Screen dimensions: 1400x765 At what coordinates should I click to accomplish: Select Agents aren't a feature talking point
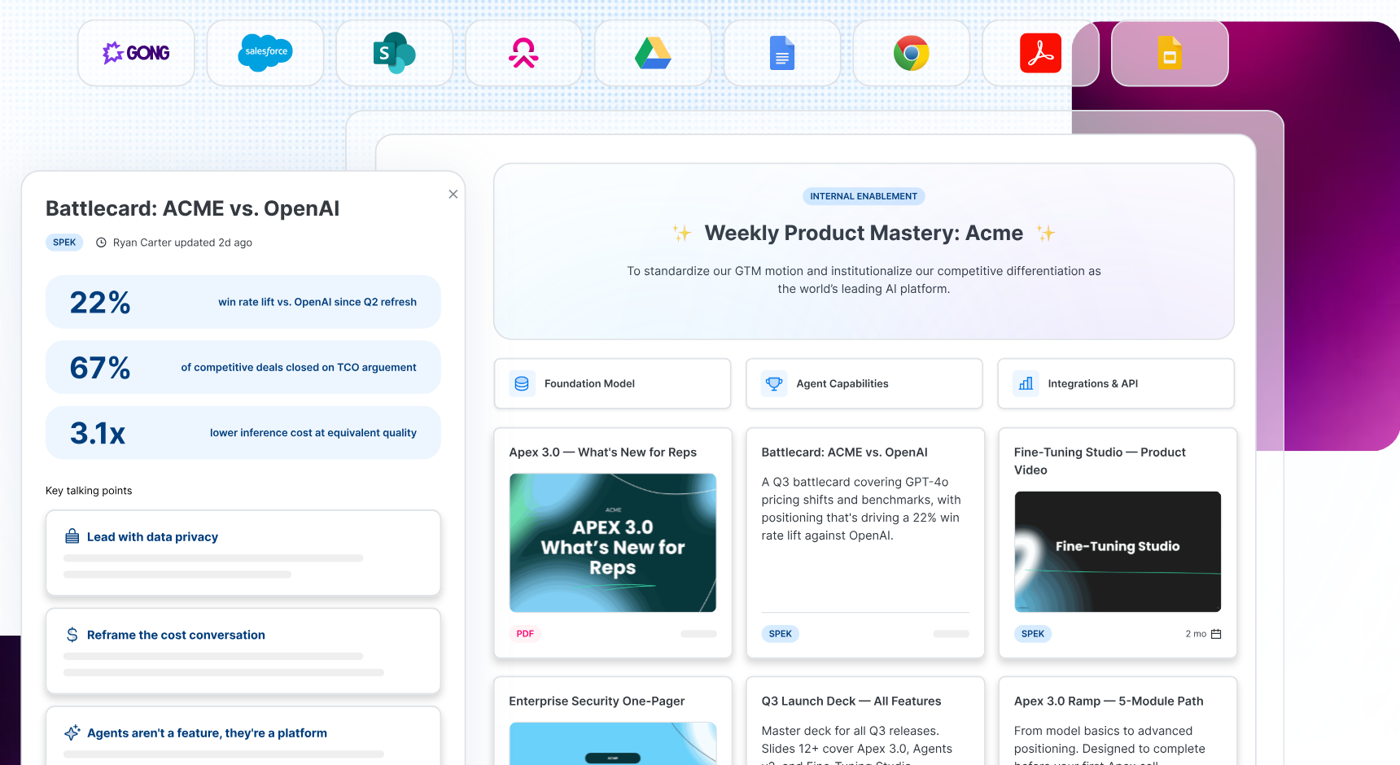pos(243,736)
